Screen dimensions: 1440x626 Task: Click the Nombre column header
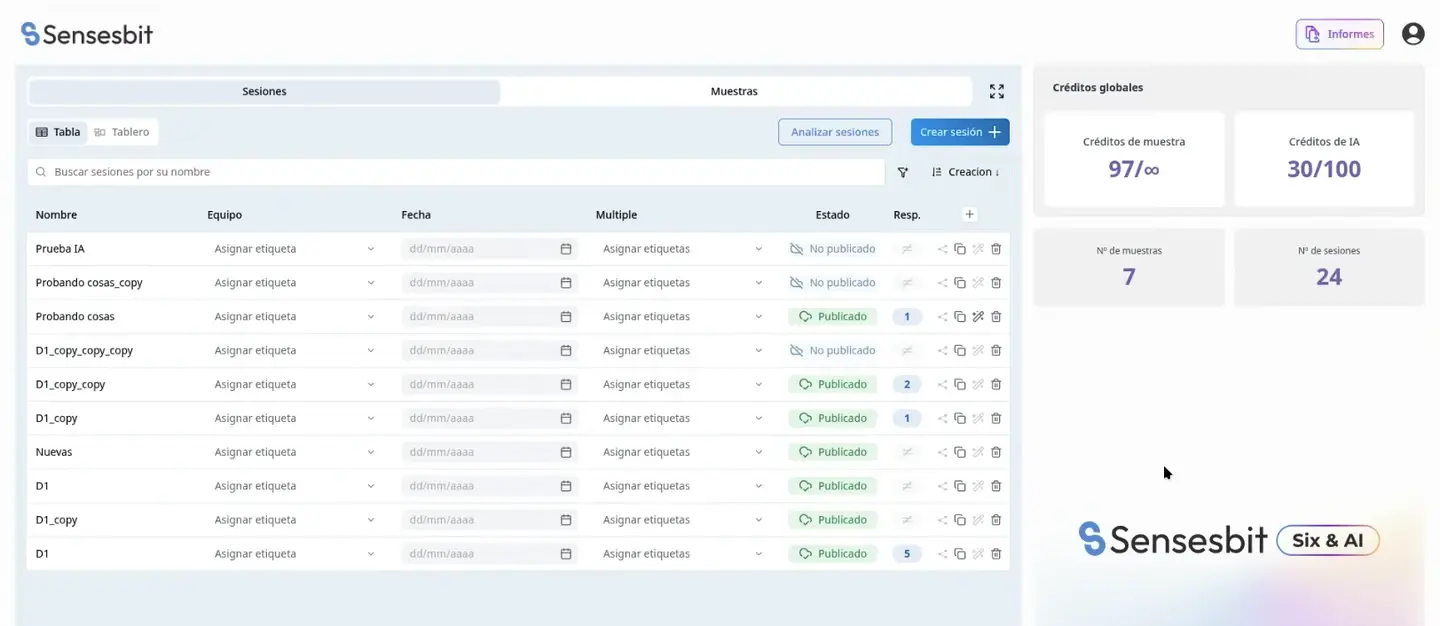point(56,215)
